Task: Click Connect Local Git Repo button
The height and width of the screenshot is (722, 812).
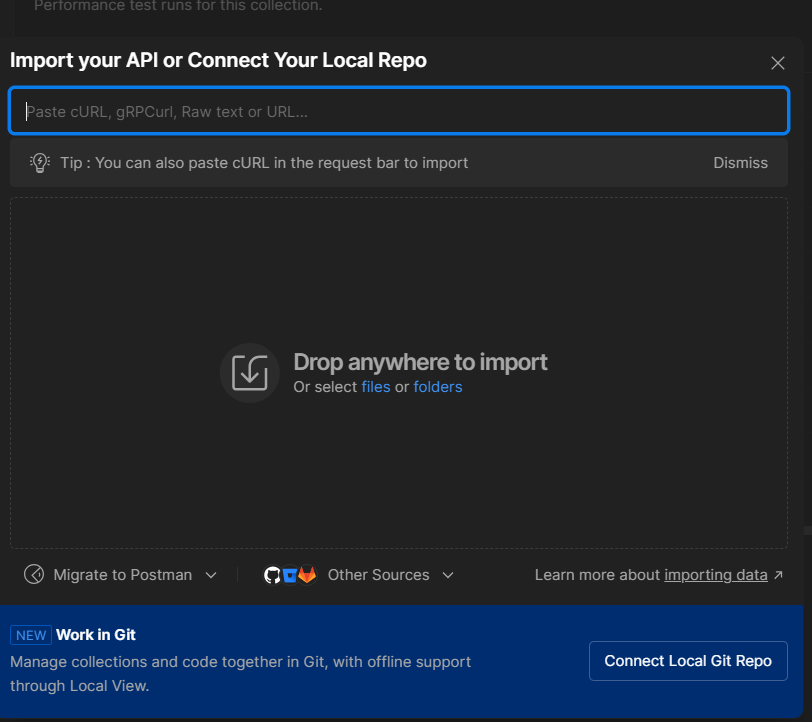Action: click(x=688, y=661)
